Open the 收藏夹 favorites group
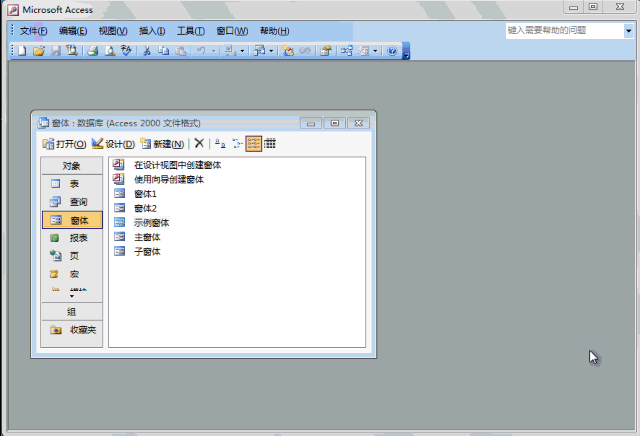Screen dimensions: 640x436 pyautogui.click(x=72, y=330)
